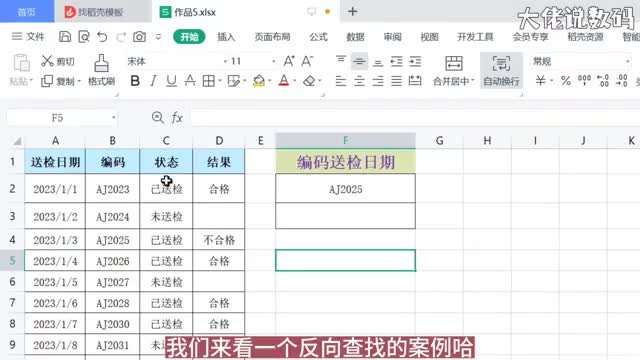Viewport: 640px width, 360px height.
Task: Switch to the 页面布局 tab
Action: pyautogui.click(x=272, y=37)
